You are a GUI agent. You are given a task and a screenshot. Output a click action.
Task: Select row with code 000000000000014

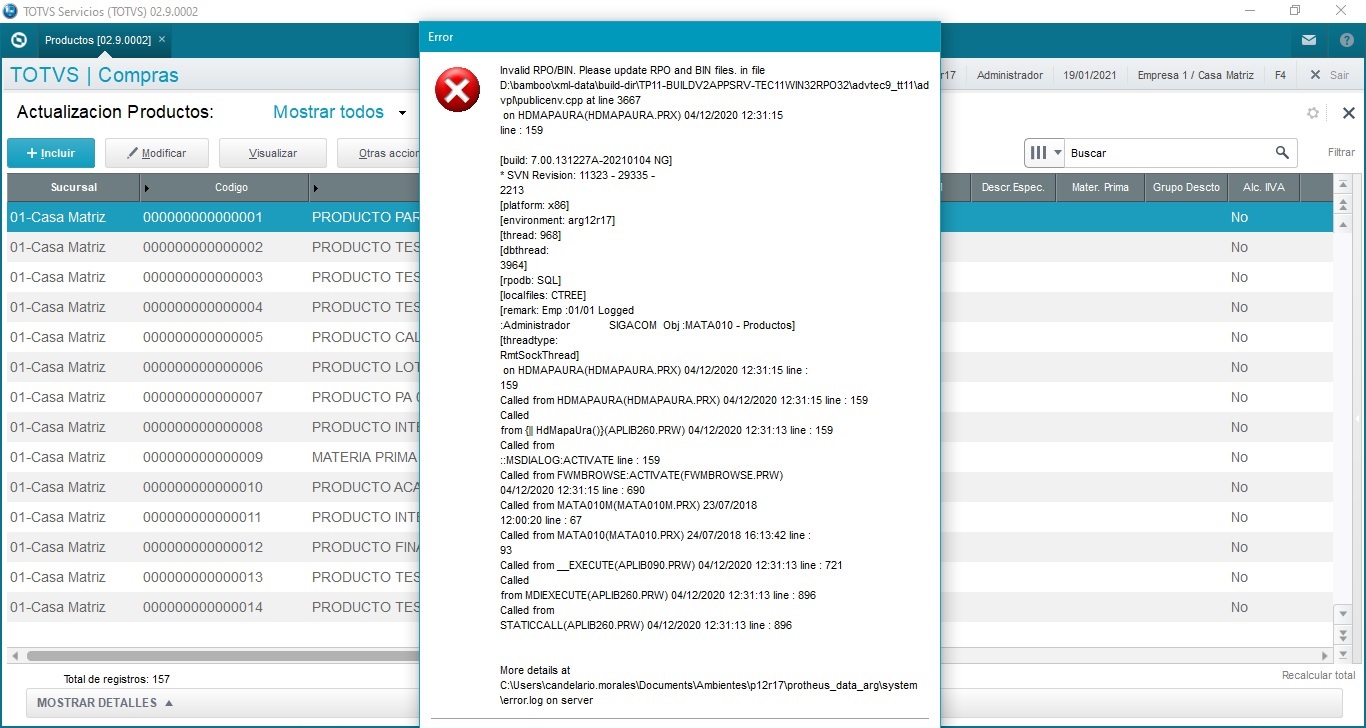click(670, 607)
